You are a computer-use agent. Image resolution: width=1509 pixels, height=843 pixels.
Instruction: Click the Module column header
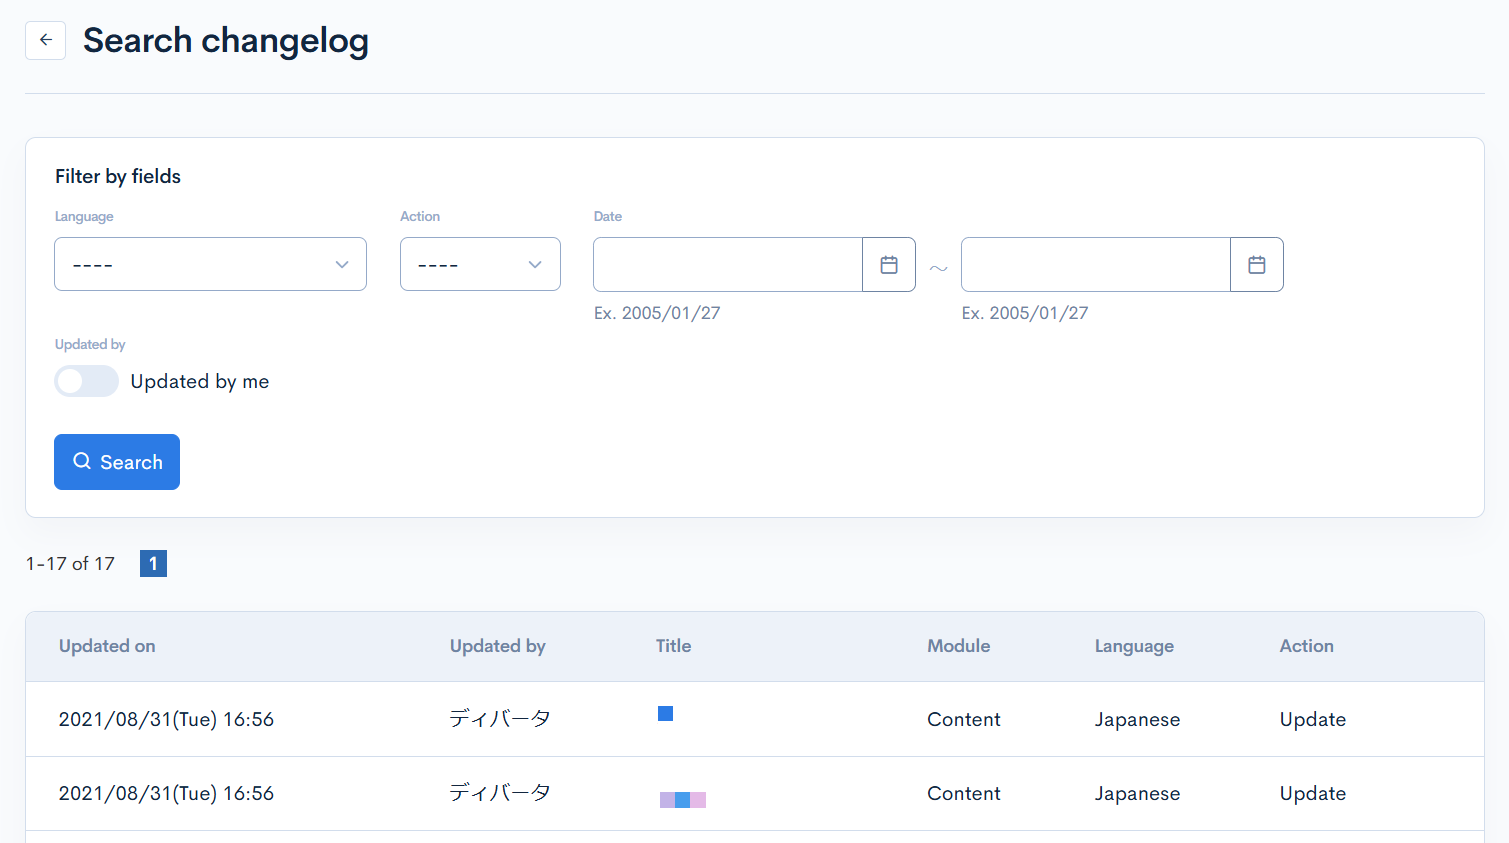tap(958, 646)
